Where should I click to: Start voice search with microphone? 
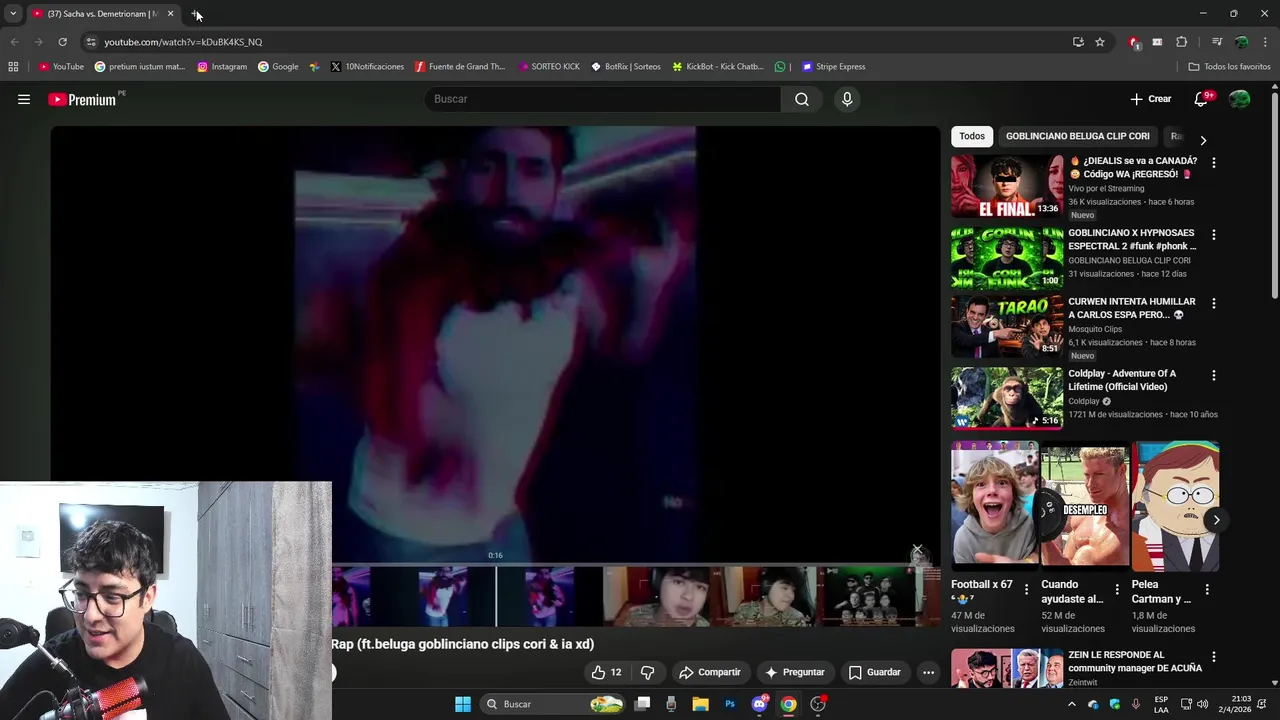[x=847, y=99]
